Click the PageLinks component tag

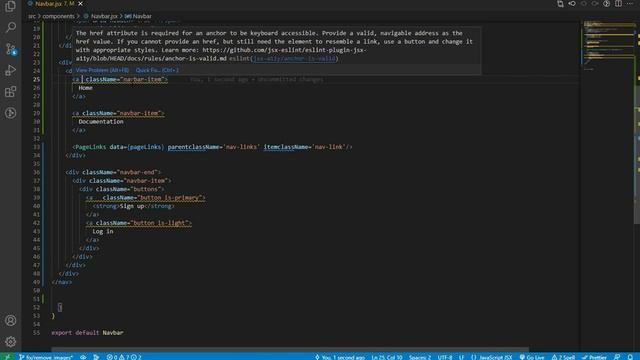coord(90,147)
